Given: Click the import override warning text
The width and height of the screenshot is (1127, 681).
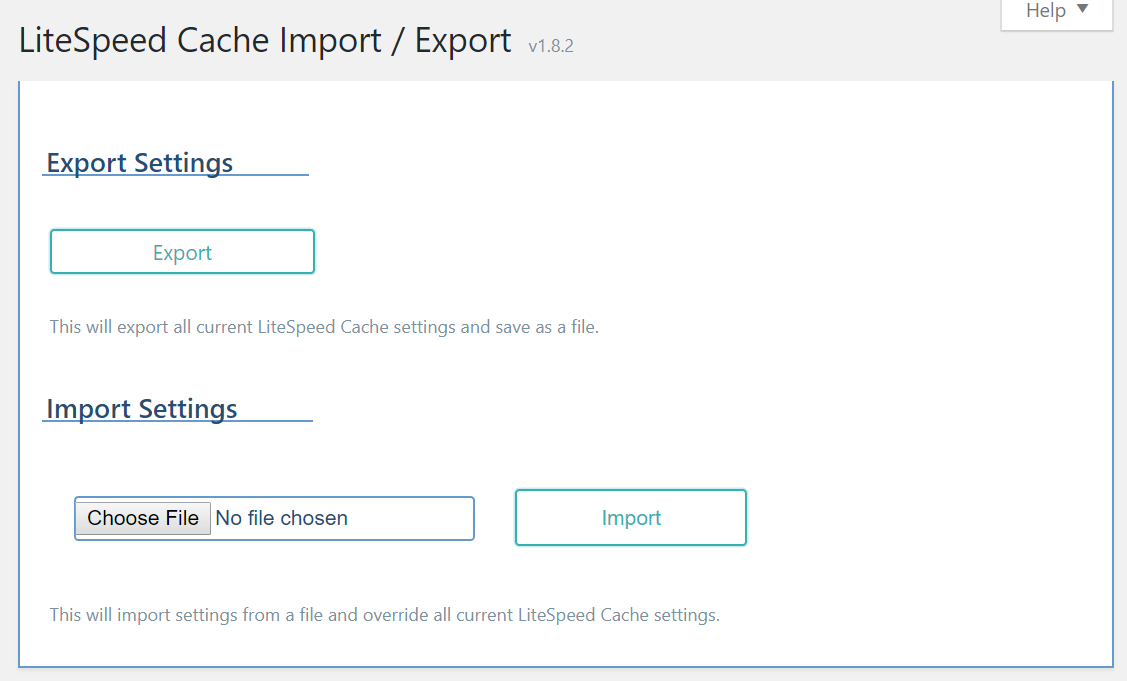Looking at the screenshot, I should pyautogui.click(x=385, y=616).
